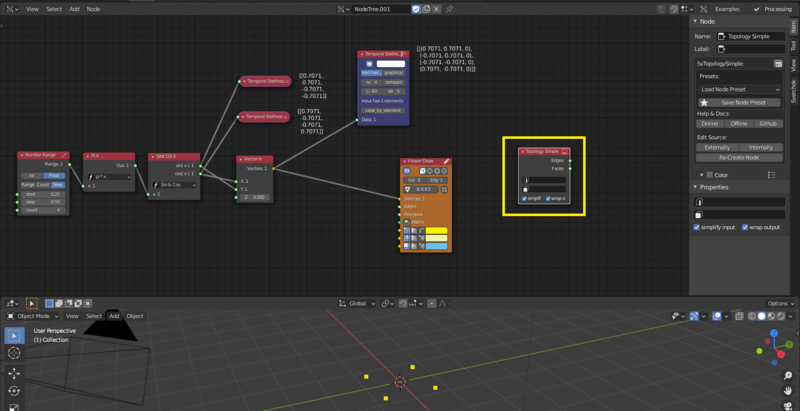Click the Re-Create Node button
Image resolution: width=800 pixels, height=411 pixels.
740,158
